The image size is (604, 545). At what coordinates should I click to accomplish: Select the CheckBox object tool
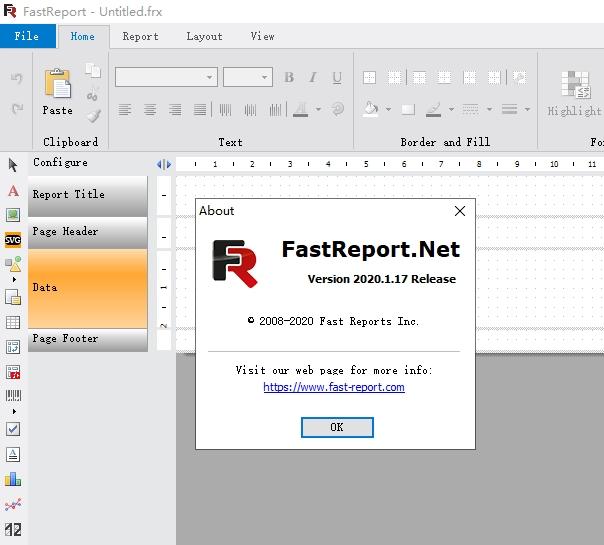pos(13,429)
